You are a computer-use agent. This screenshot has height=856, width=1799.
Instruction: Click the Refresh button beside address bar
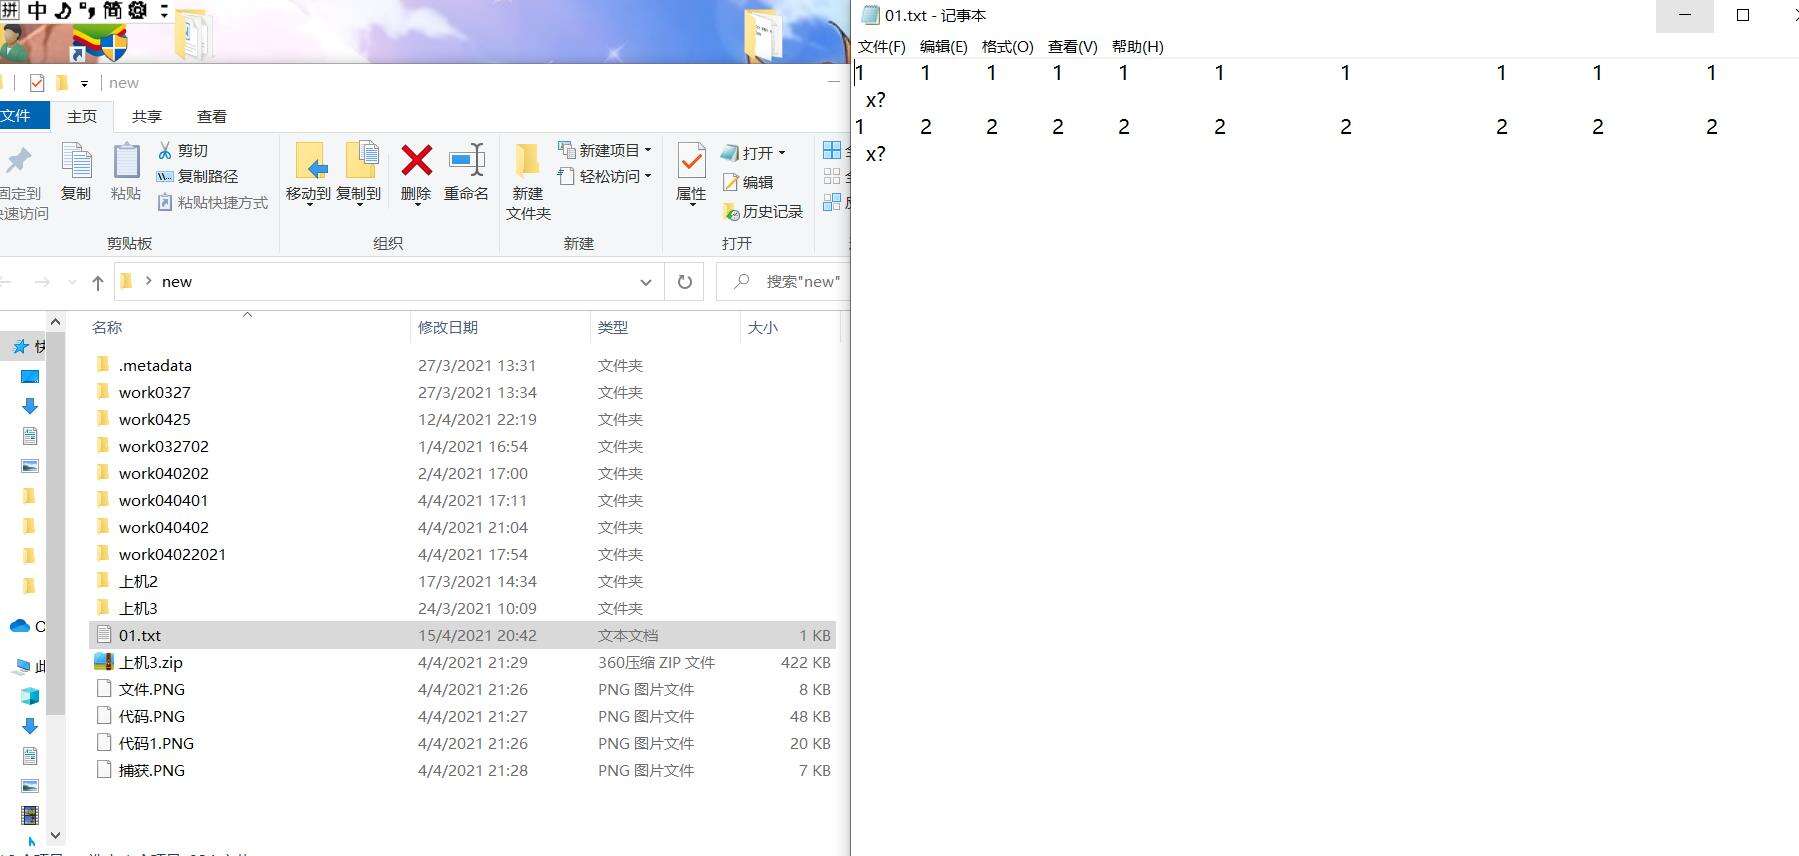coord(685,282)
